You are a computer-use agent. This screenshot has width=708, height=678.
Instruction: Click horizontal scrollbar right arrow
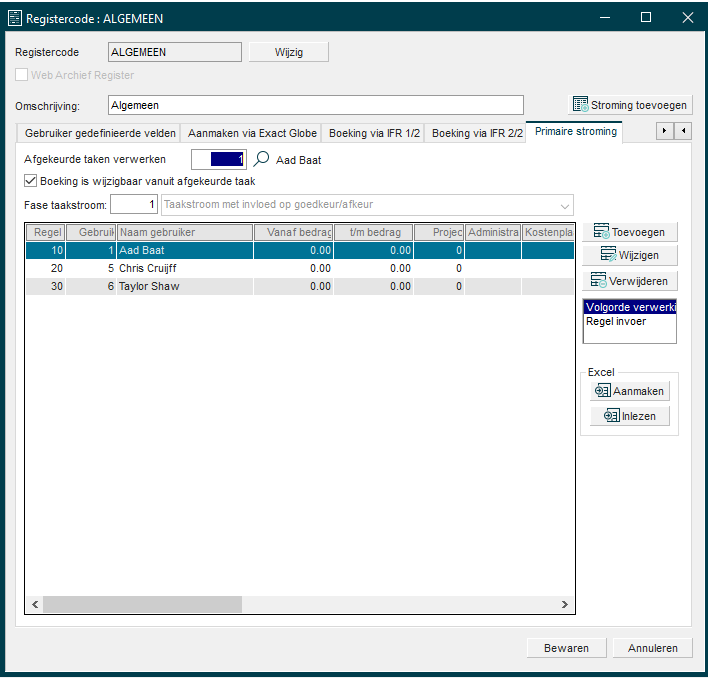[564, 604]
